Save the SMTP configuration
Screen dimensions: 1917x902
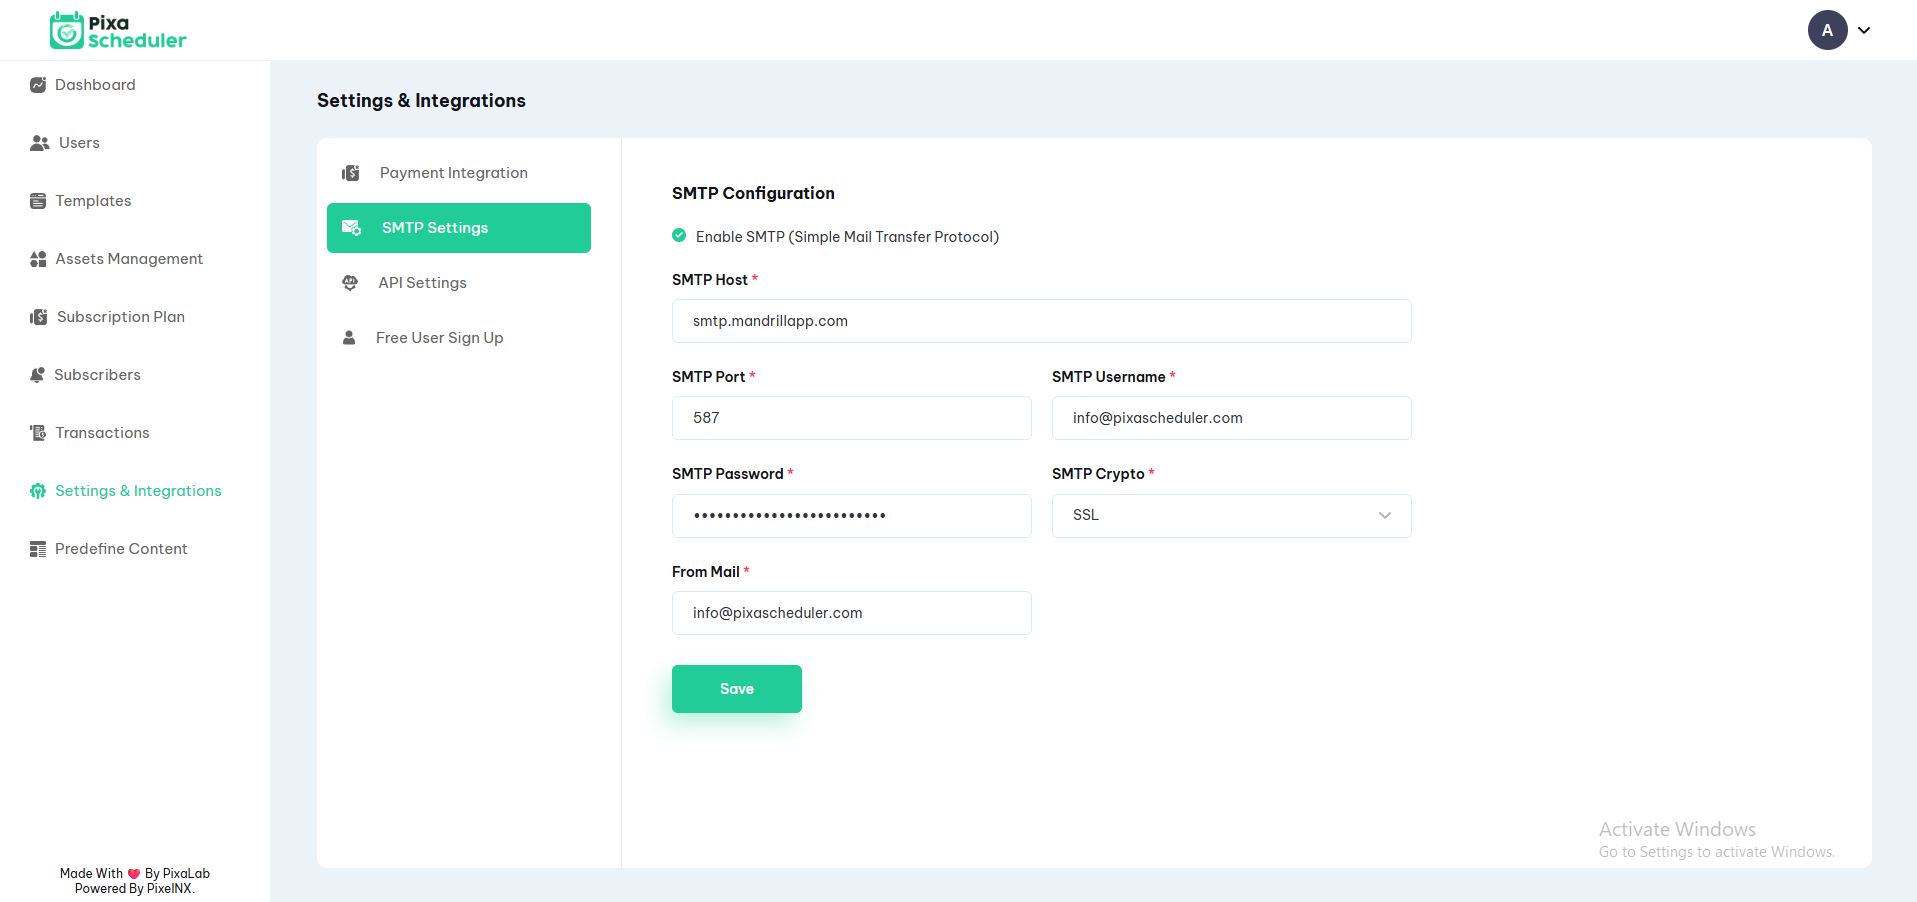[736, 689]
